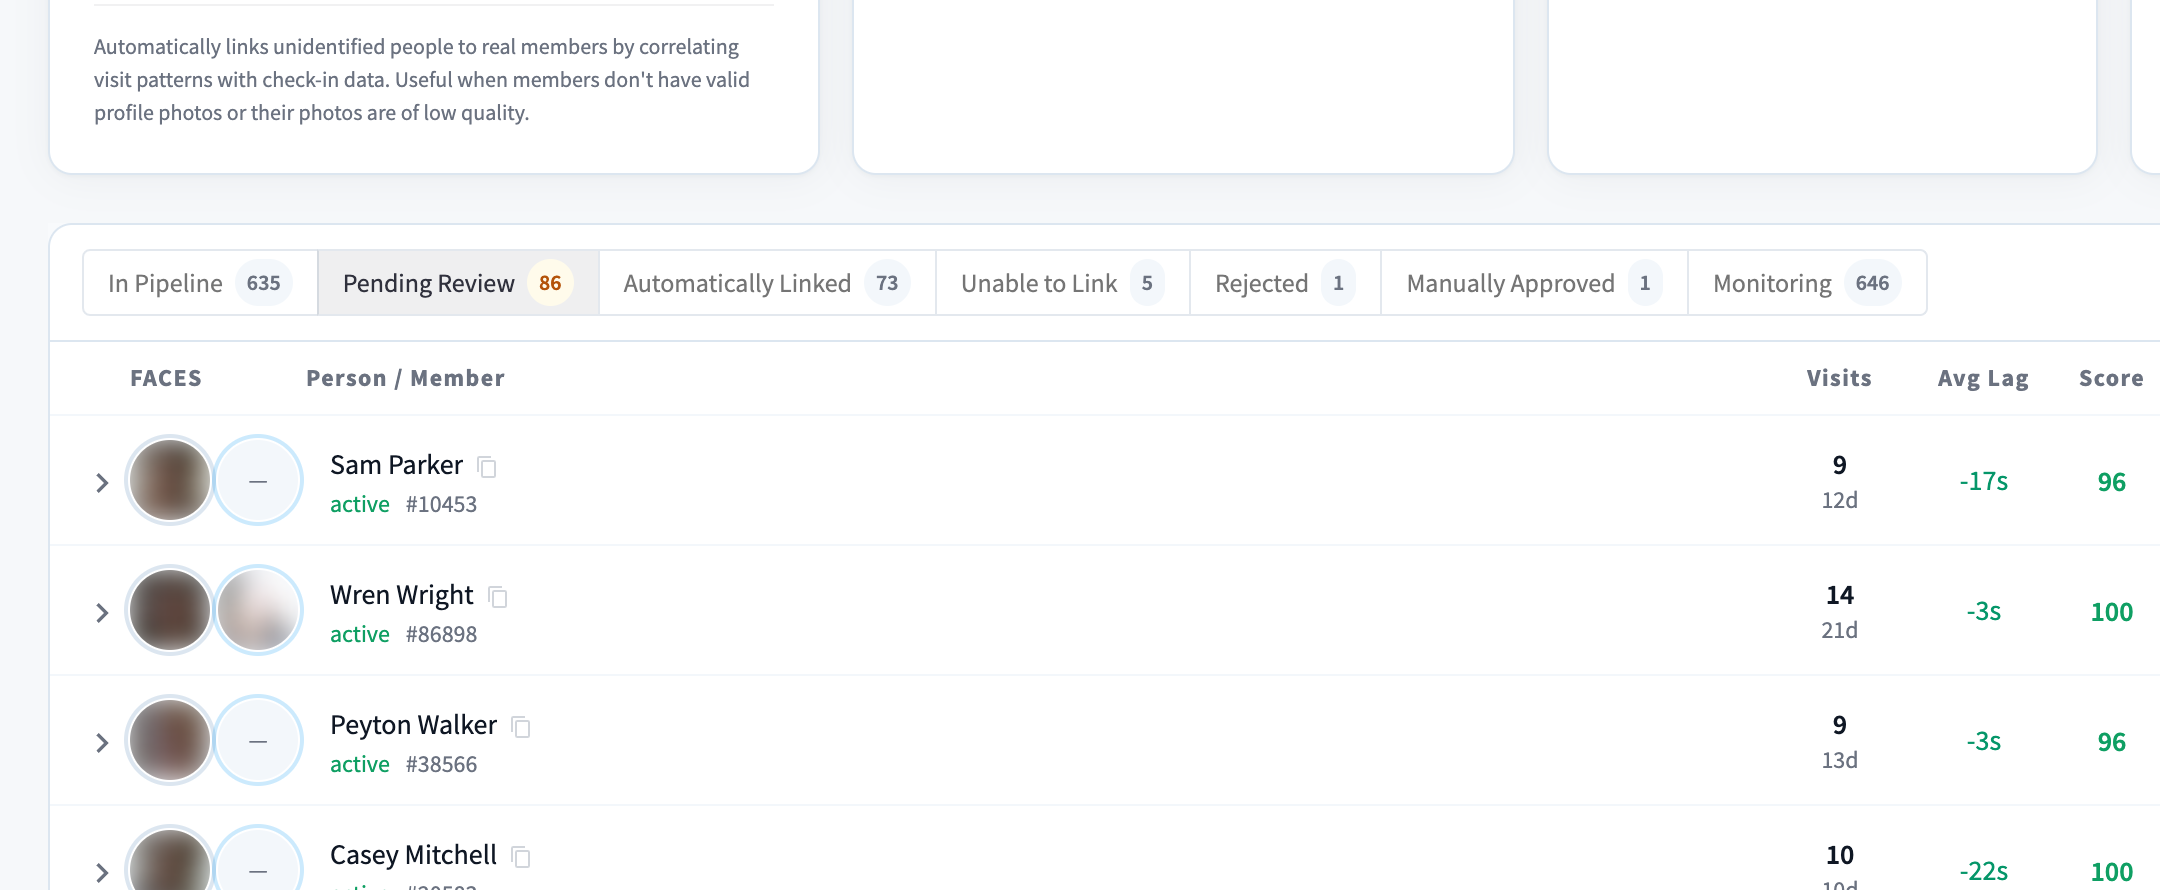The height and width of the screenshot is (890, 2160).
Task: Open the Automatically Linked tab
Action: pyautogui.click(x=767, y=283)
